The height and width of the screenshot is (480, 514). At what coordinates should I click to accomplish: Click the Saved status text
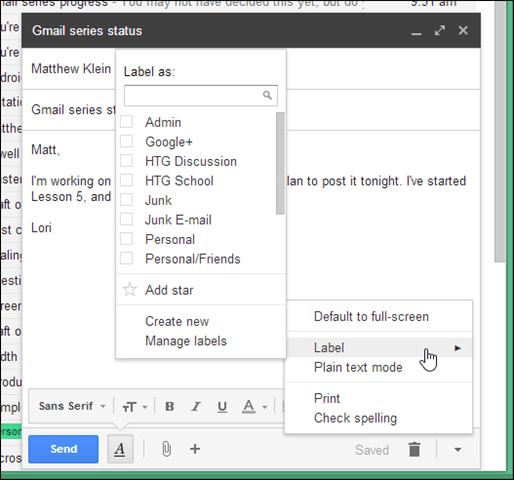(372, 450)
